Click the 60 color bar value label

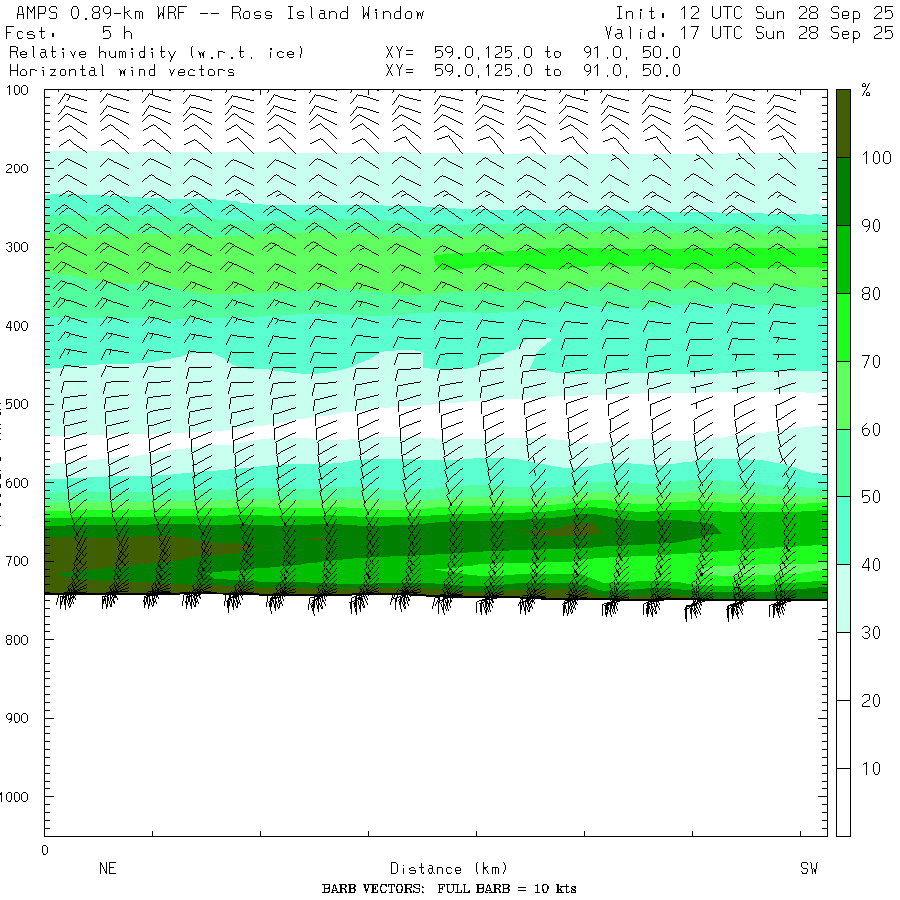pyautogui.click(x=871, y=429)
